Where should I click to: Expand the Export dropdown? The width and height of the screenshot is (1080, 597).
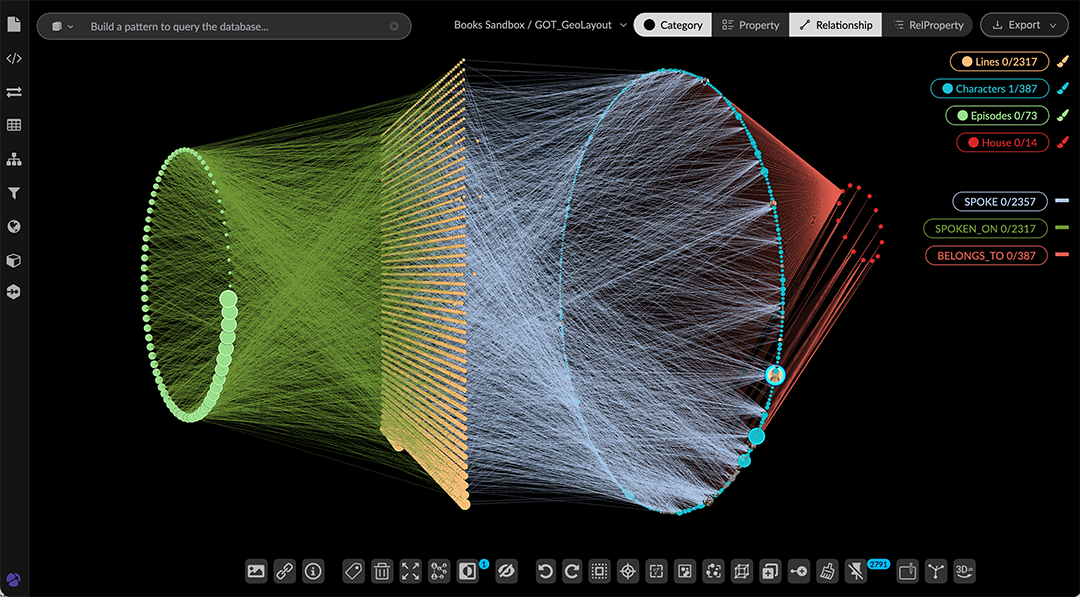tap(1023, 25)
